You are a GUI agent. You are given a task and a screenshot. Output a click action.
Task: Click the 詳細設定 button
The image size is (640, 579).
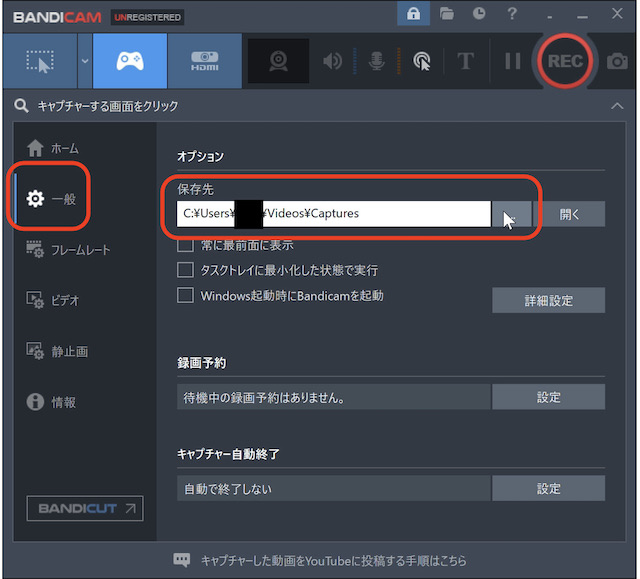549,300
